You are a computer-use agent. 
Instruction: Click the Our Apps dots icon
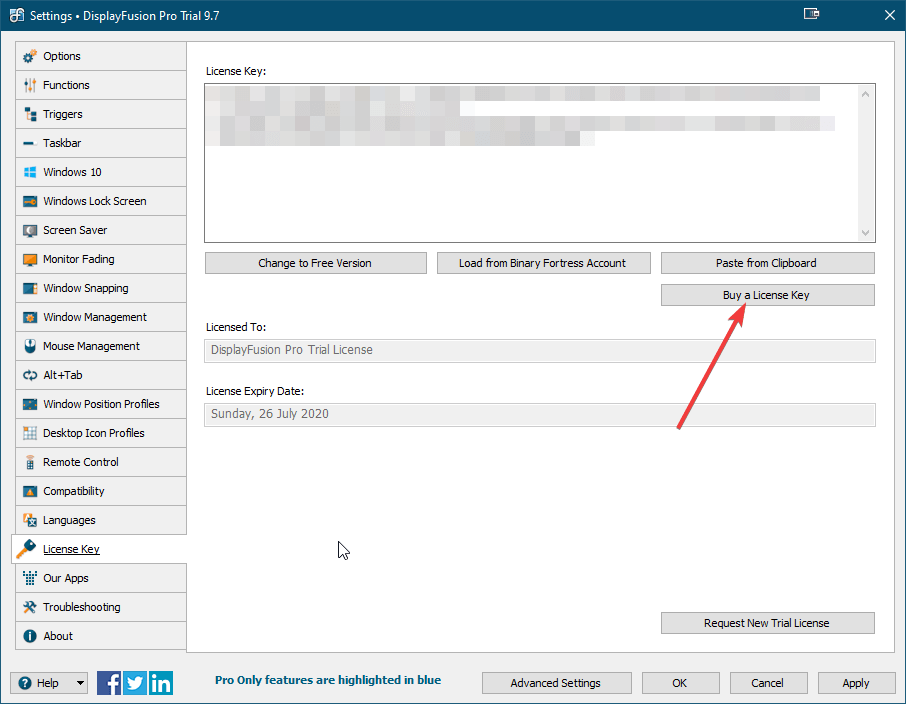coord(30,578)
